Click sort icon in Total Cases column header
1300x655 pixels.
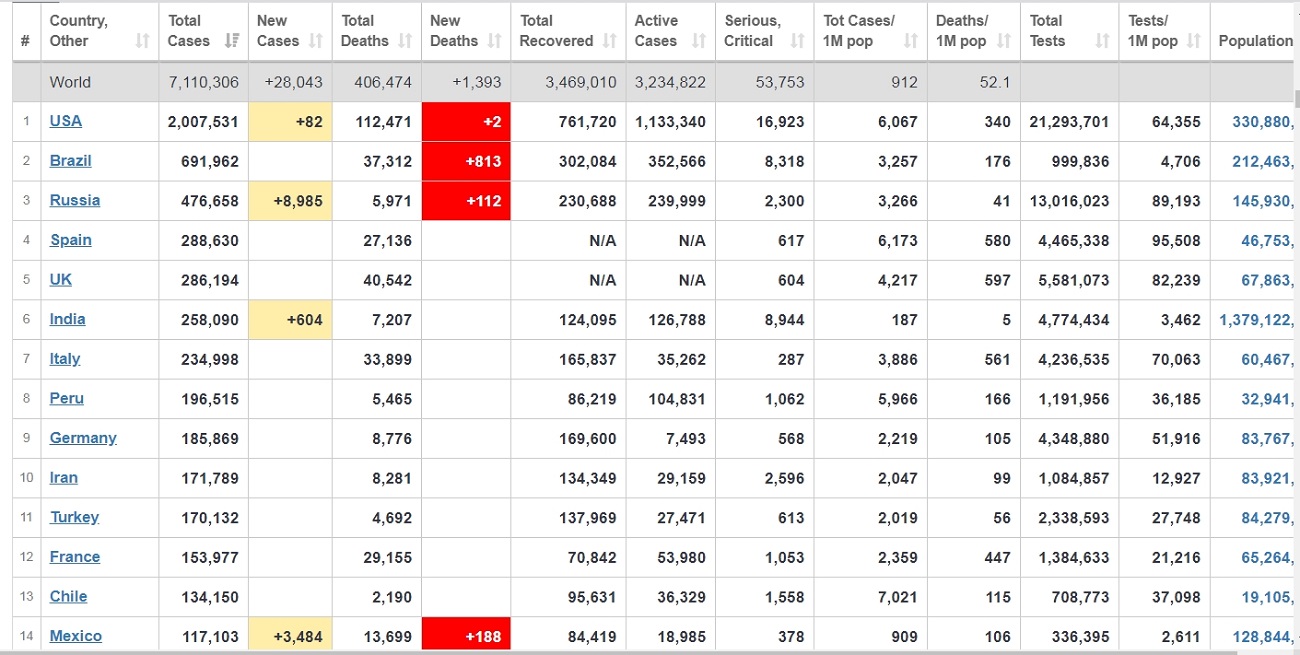pos(232,41)
